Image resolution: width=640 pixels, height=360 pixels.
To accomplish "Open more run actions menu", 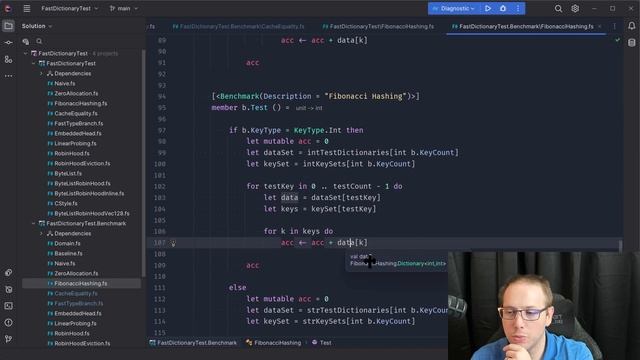I will tap(518, 8).
